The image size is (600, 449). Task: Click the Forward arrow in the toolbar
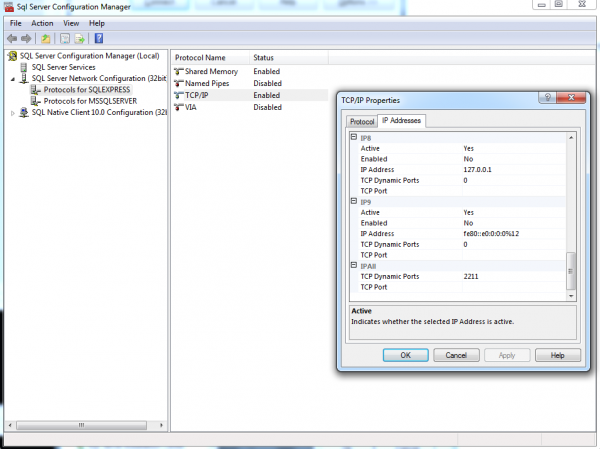[x=27, y=38]
